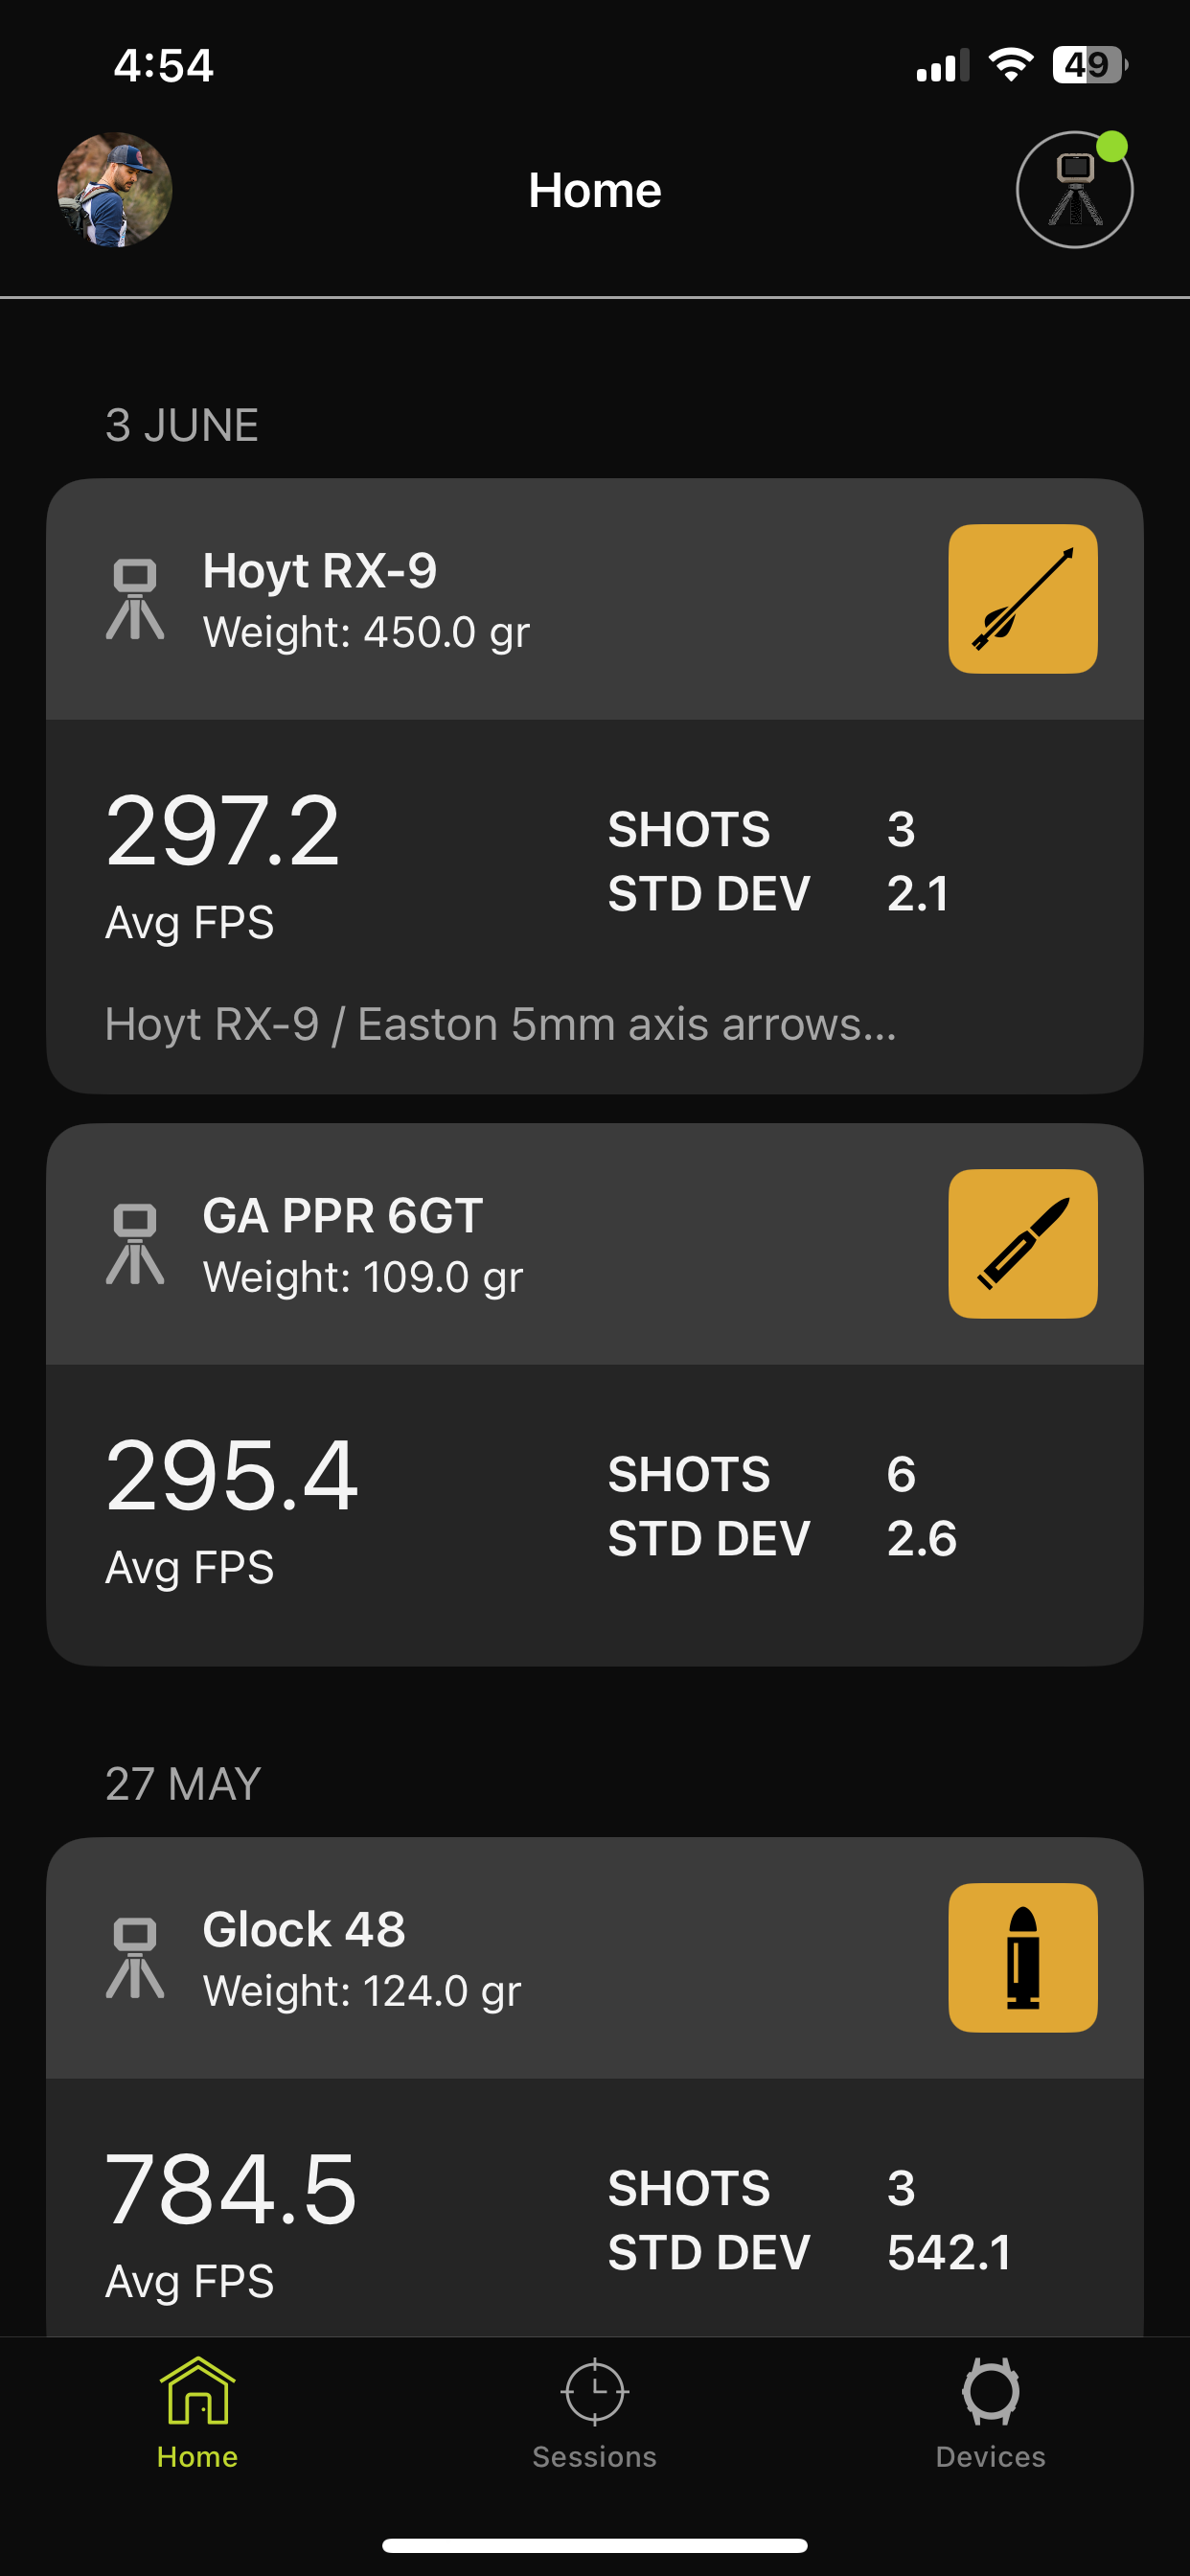Viewport: 1190px width, 2576px height.
Task: Tap the 542.1 STD DEV value
Action: click(949, 2253)
